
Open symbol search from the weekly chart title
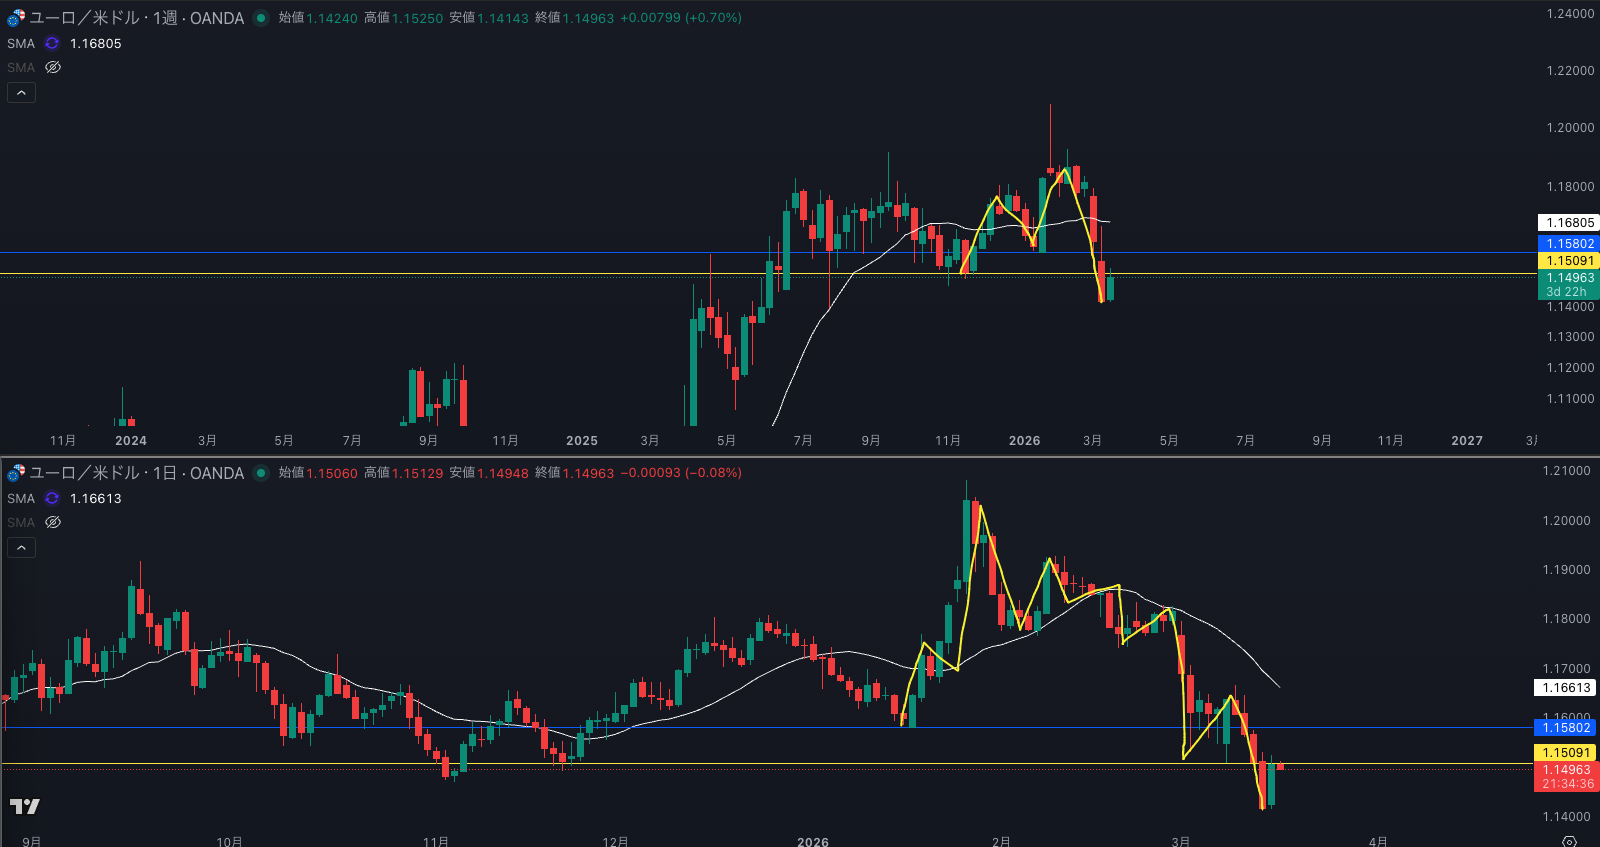tap(137, 18)
